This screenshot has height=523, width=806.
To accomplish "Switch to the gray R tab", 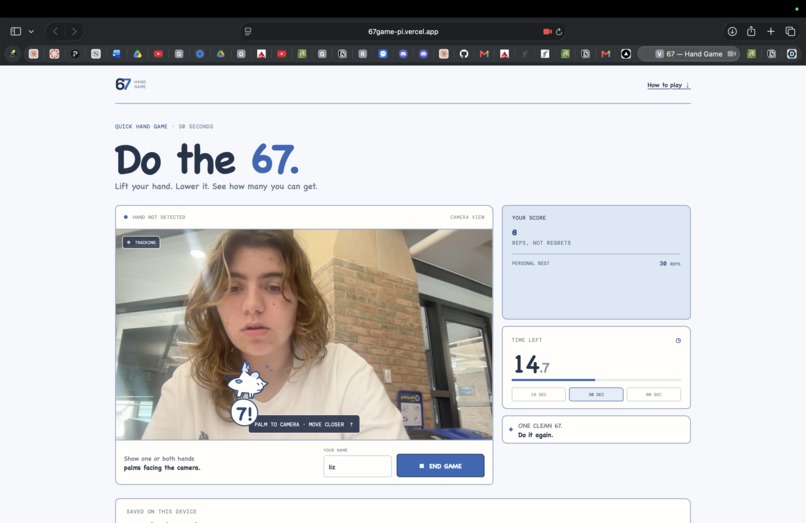I will pos(362,53).
